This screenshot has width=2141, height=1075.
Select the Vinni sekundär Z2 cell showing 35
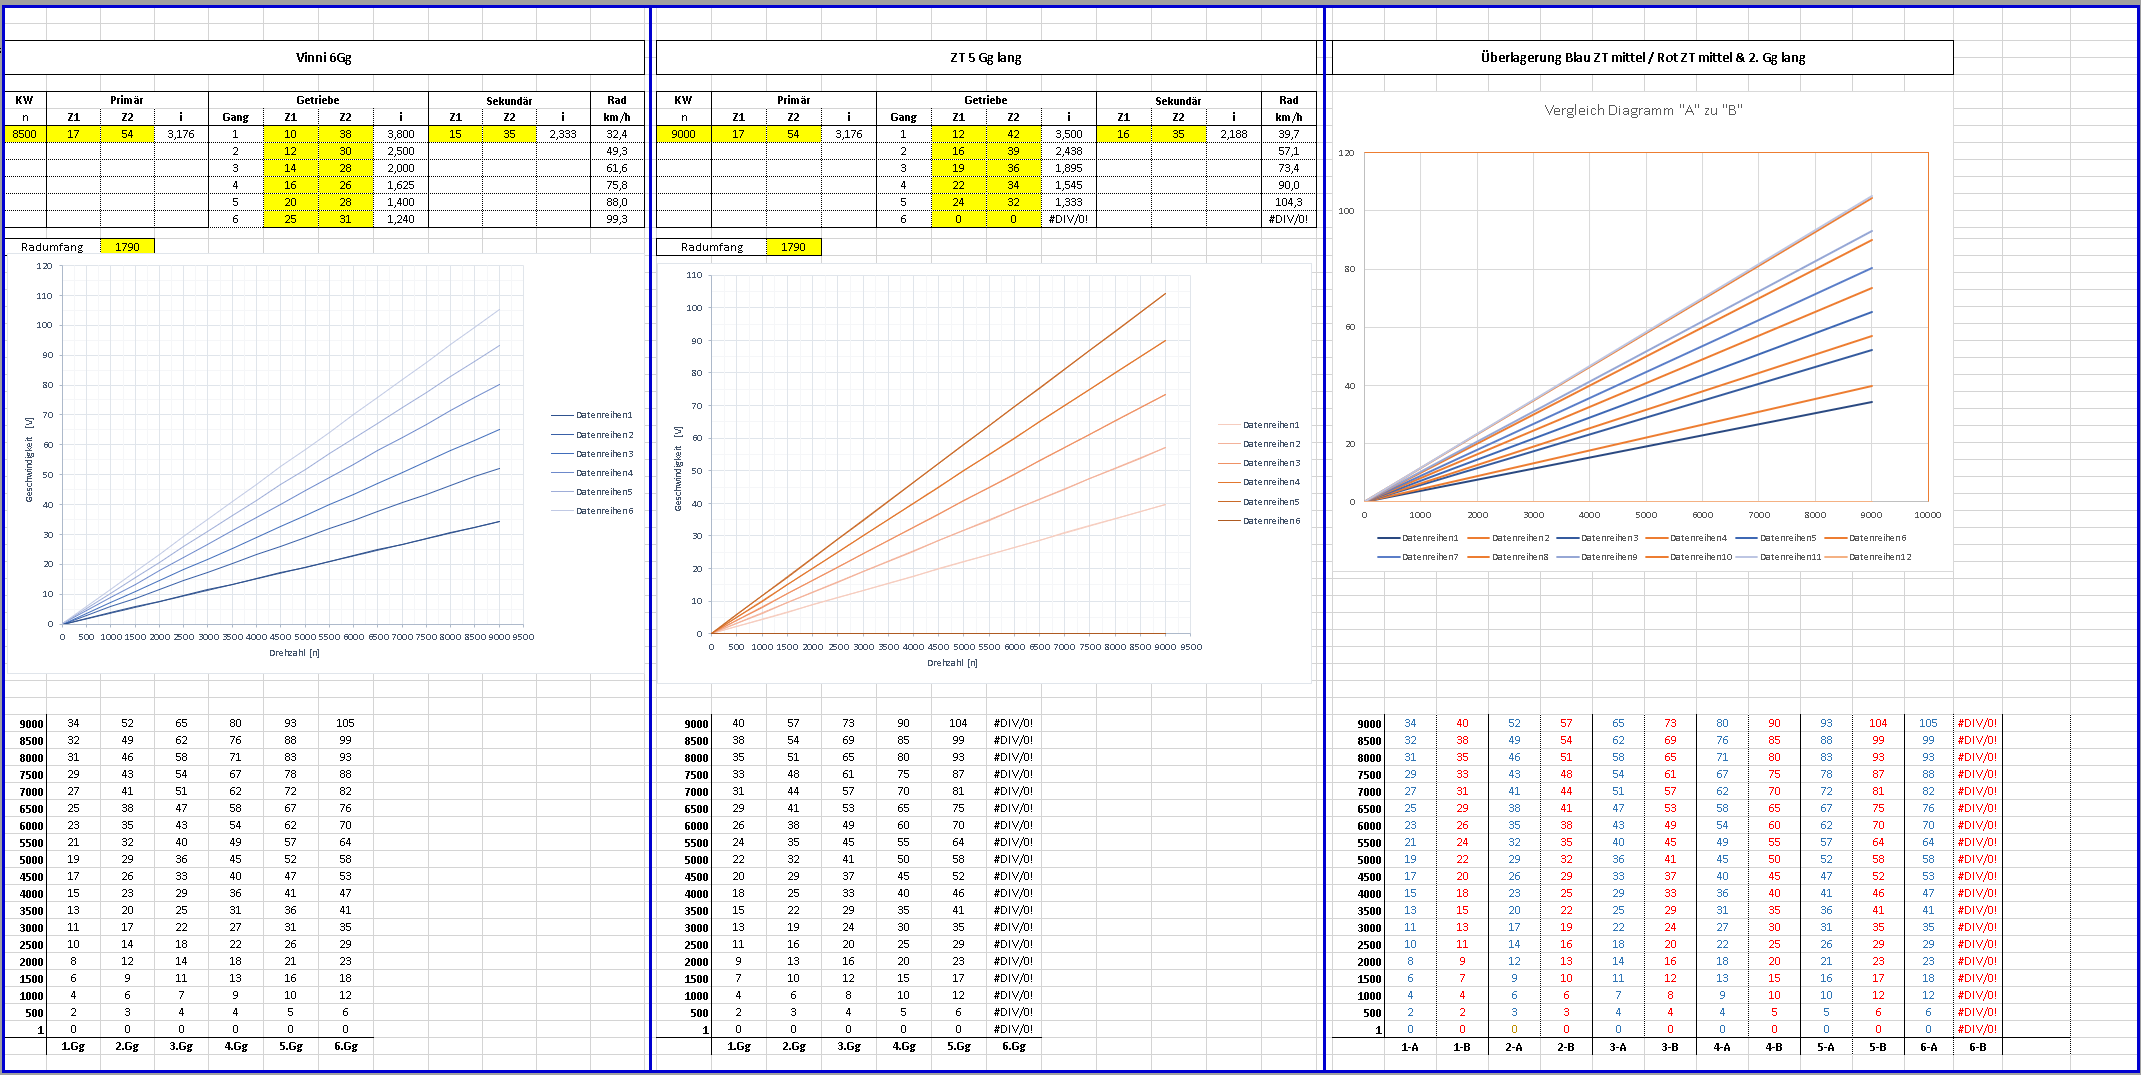click(x=509, y=134)
